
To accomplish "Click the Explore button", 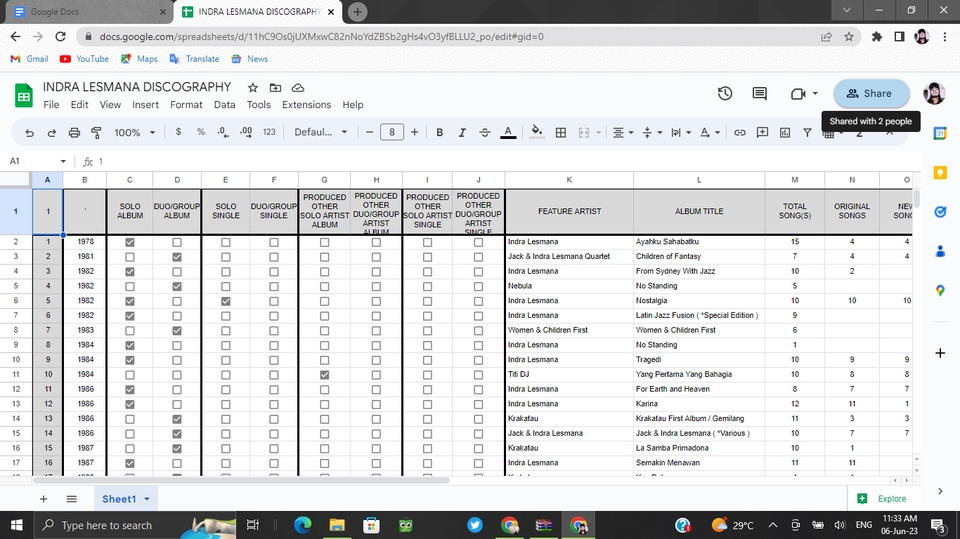I will [882, 499].
